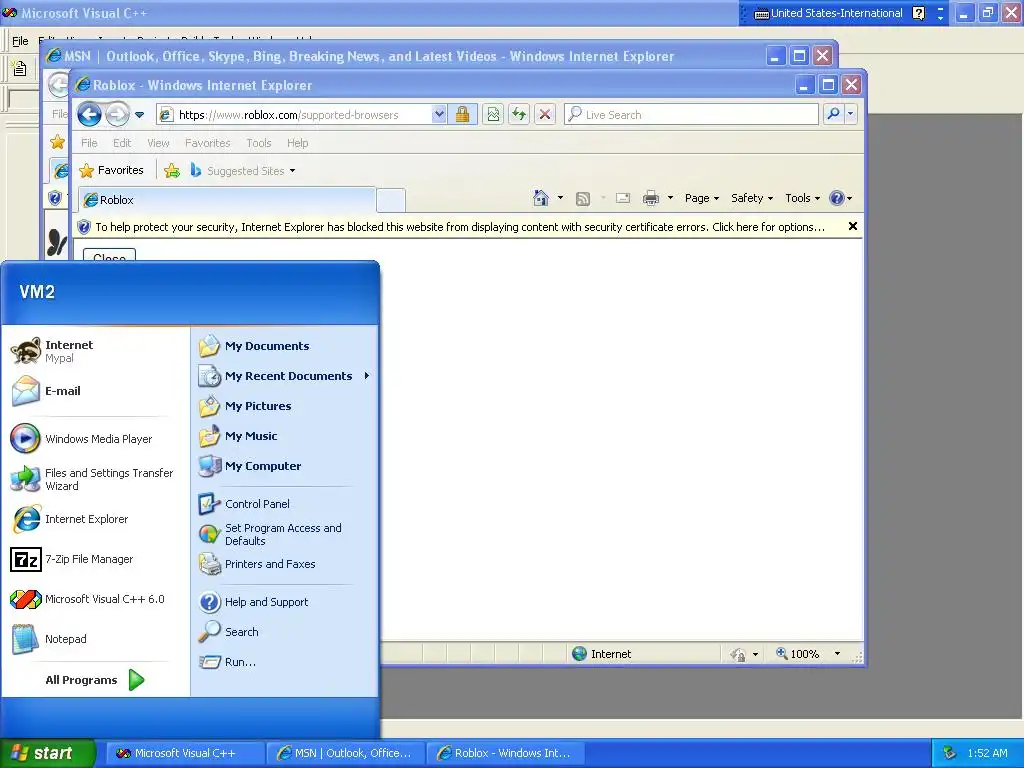The image size is (1024, 768).
Task: Open the Tools menu in menu bar
Action: [259, 143]
